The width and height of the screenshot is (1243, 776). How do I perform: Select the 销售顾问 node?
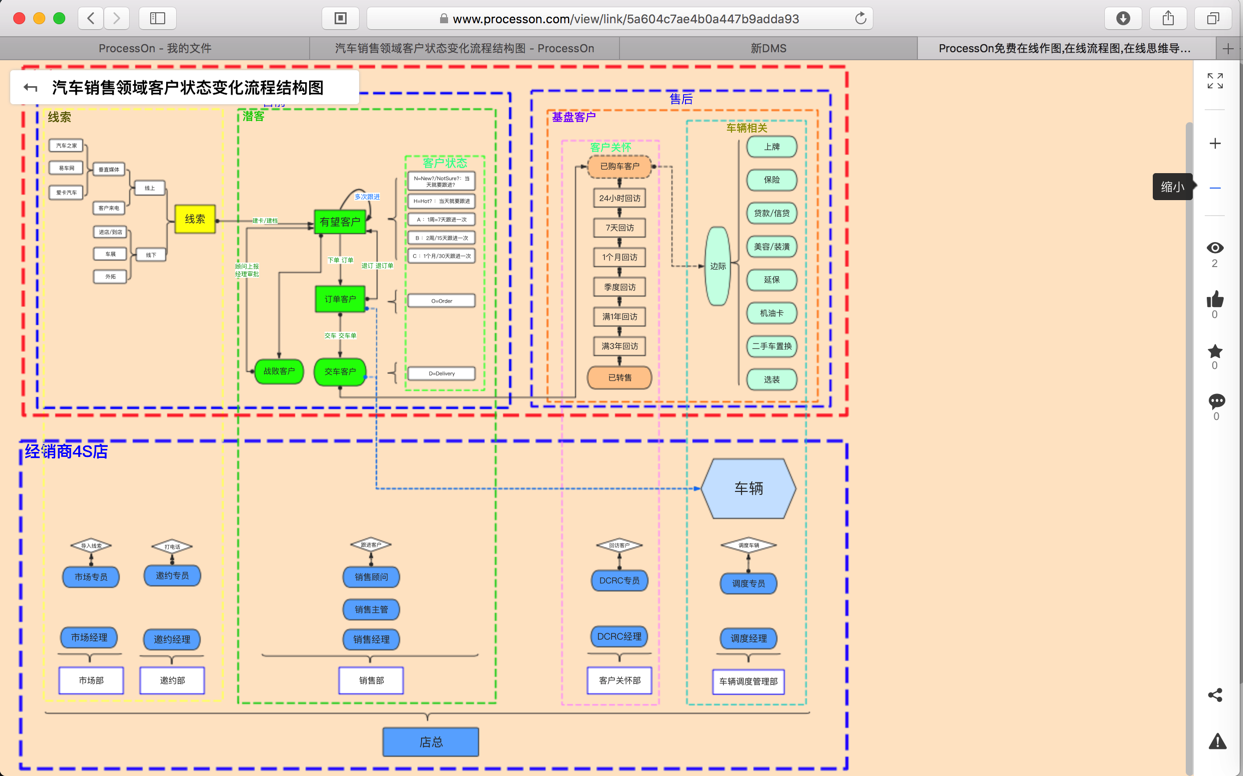(371, 577)
